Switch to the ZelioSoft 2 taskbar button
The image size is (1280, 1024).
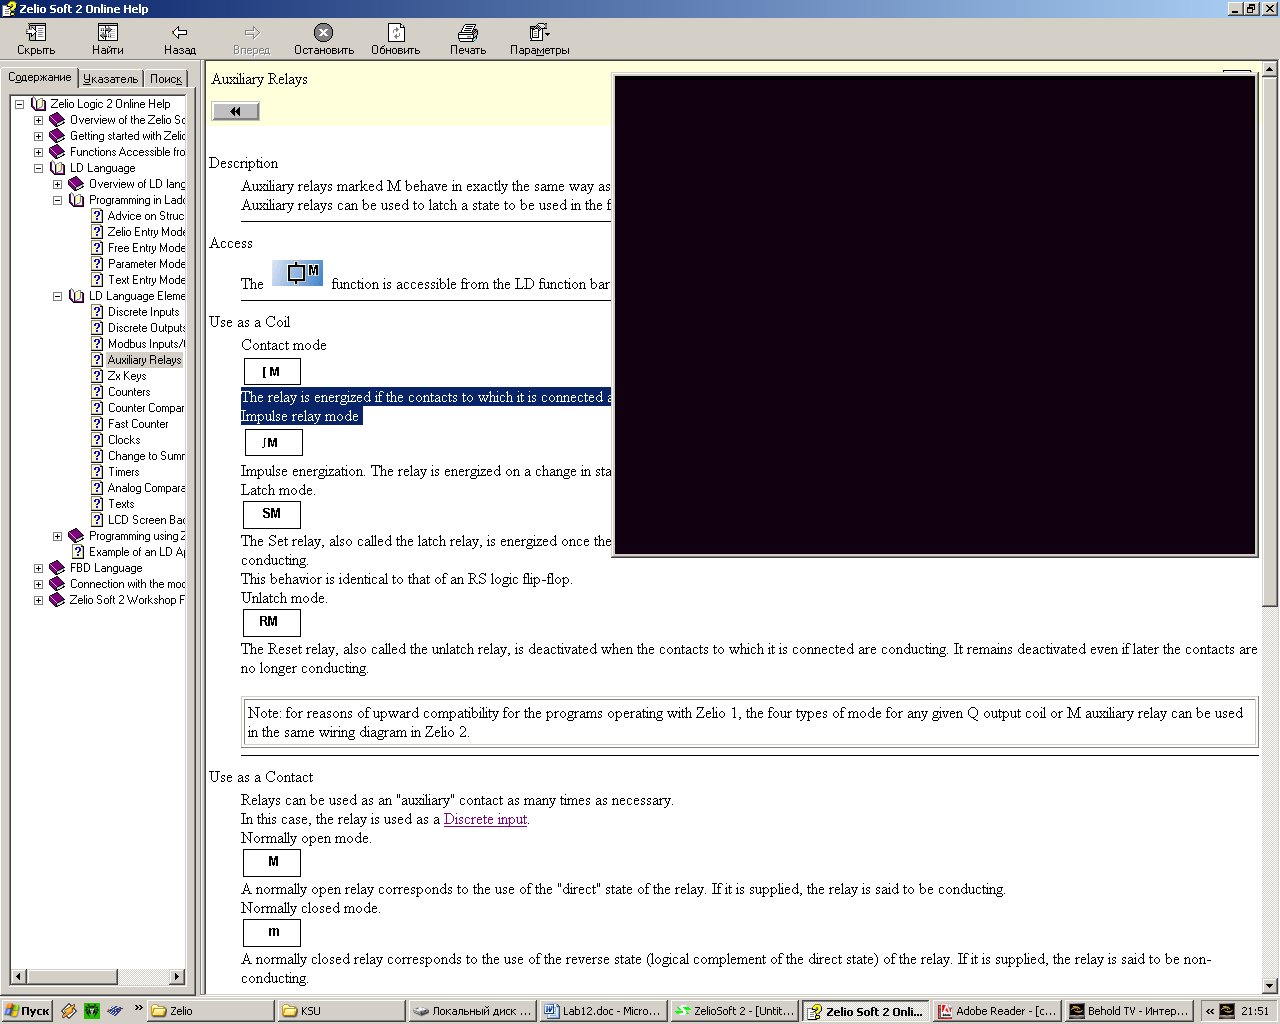tap(735, 1011)
